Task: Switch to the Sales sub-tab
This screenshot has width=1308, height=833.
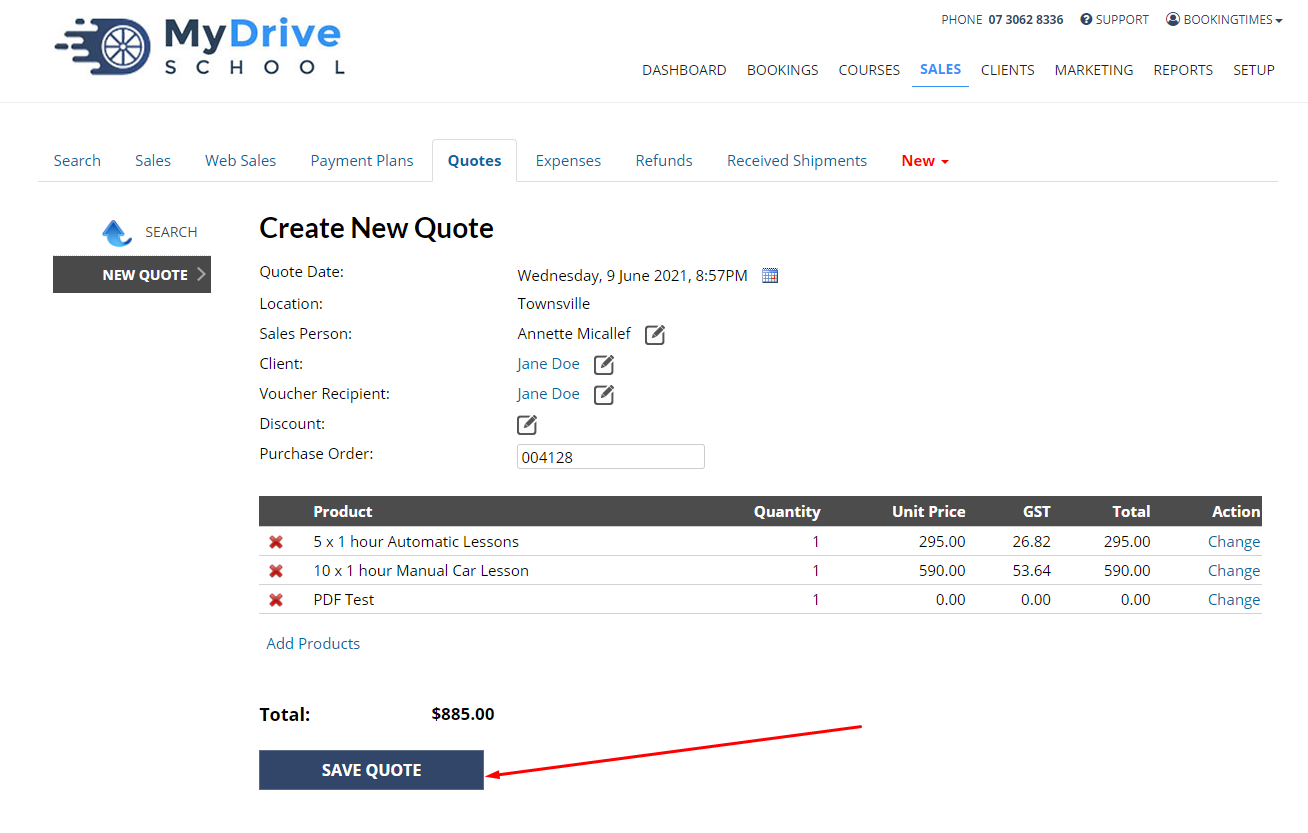Action: [153, 161]
